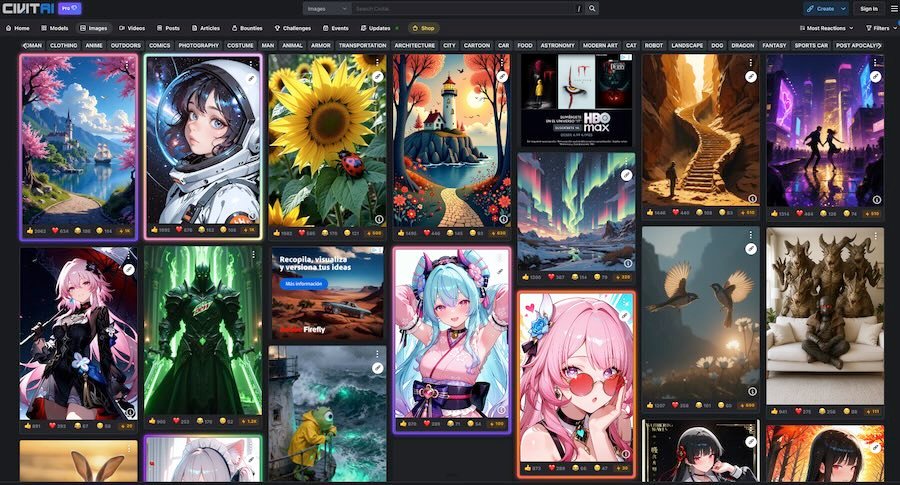Click thumbs-up on aurora landscape image

(x=532, y=277)
